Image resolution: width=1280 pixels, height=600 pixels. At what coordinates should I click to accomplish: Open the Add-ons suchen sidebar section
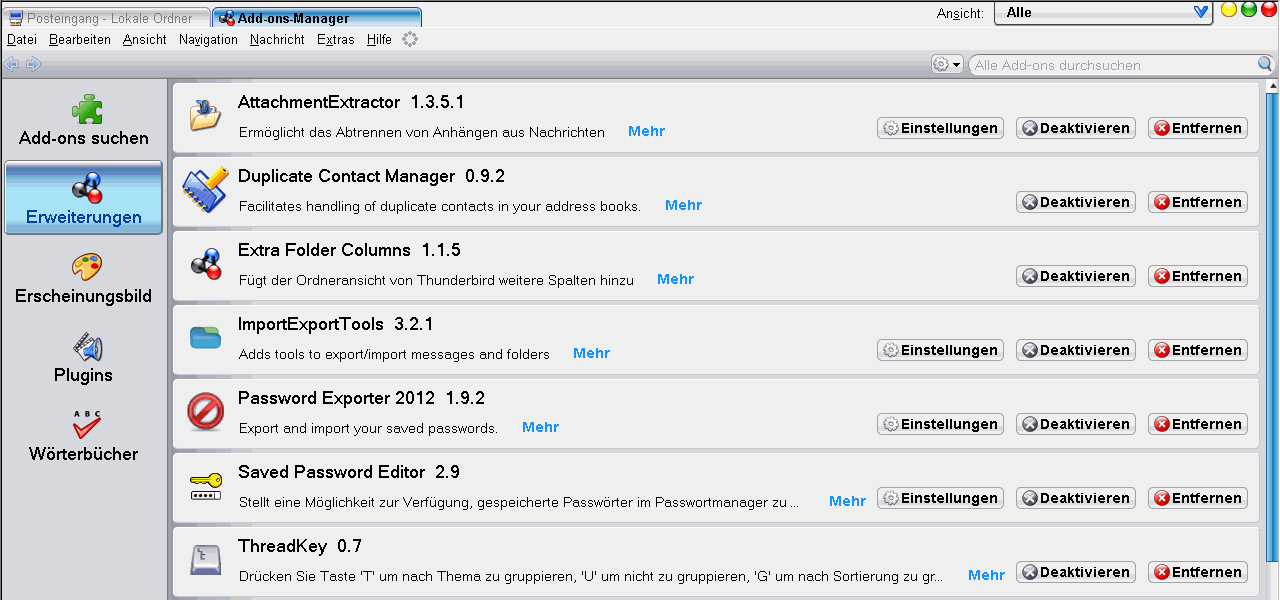[84, 120]
